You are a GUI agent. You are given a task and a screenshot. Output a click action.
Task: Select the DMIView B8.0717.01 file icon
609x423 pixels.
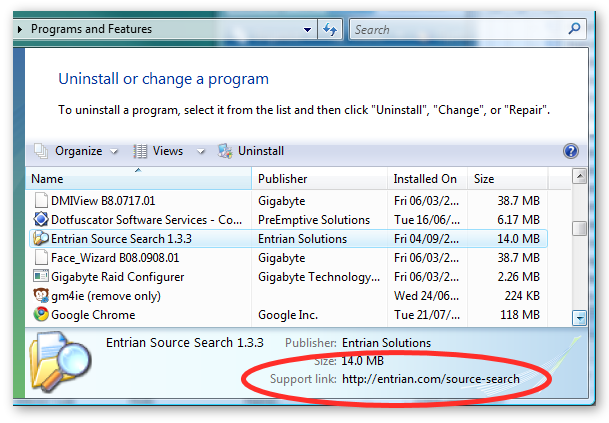click(x=41, y=200)
